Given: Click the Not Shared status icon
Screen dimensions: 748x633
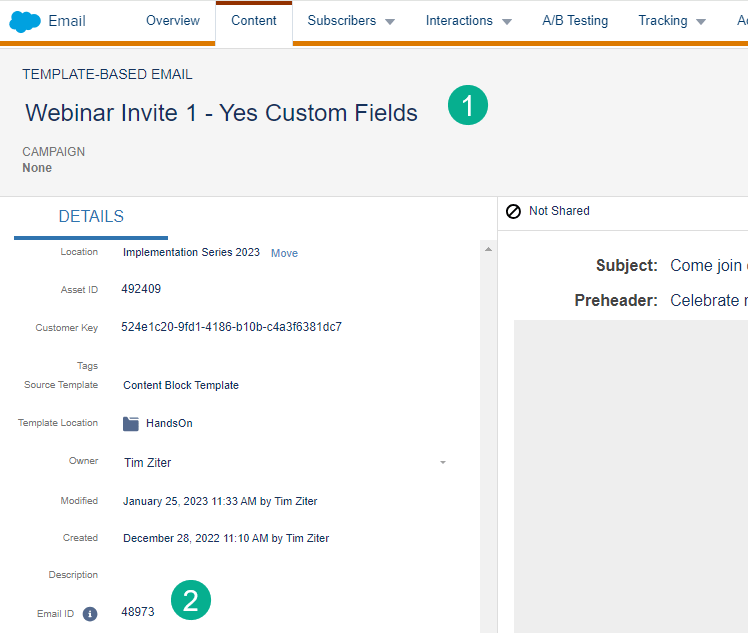Looking at the screenshot, I should (513, 211).
